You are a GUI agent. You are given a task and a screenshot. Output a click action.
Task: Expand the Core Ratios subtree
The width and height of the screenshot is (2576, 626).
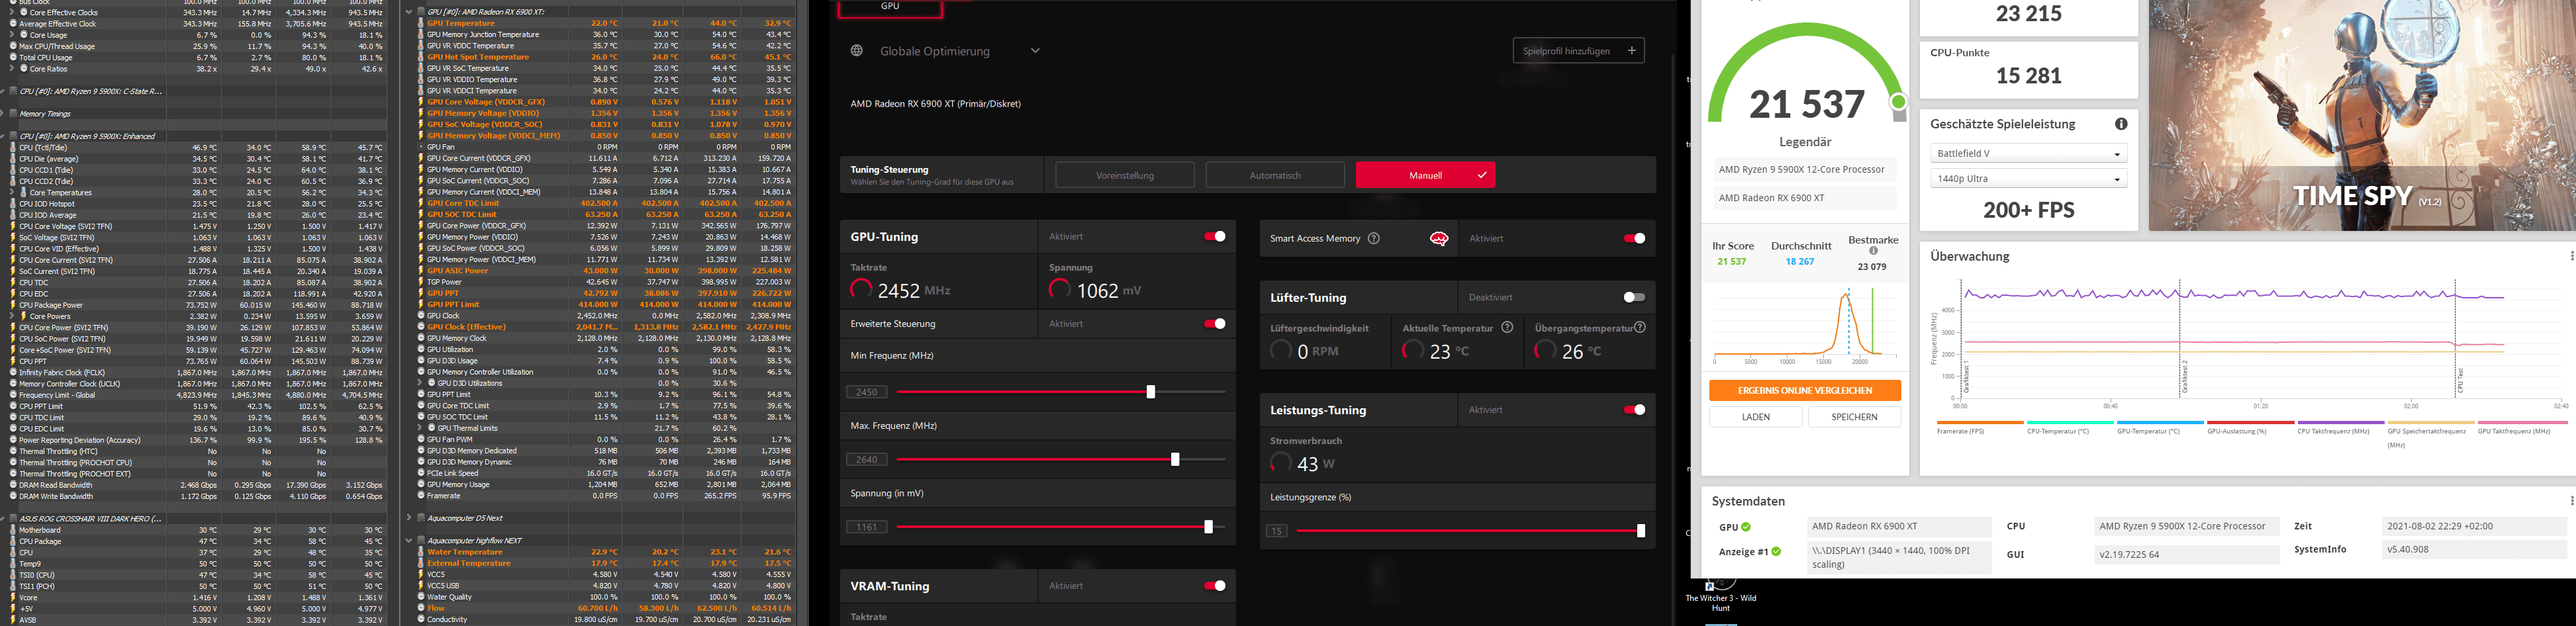13,69
